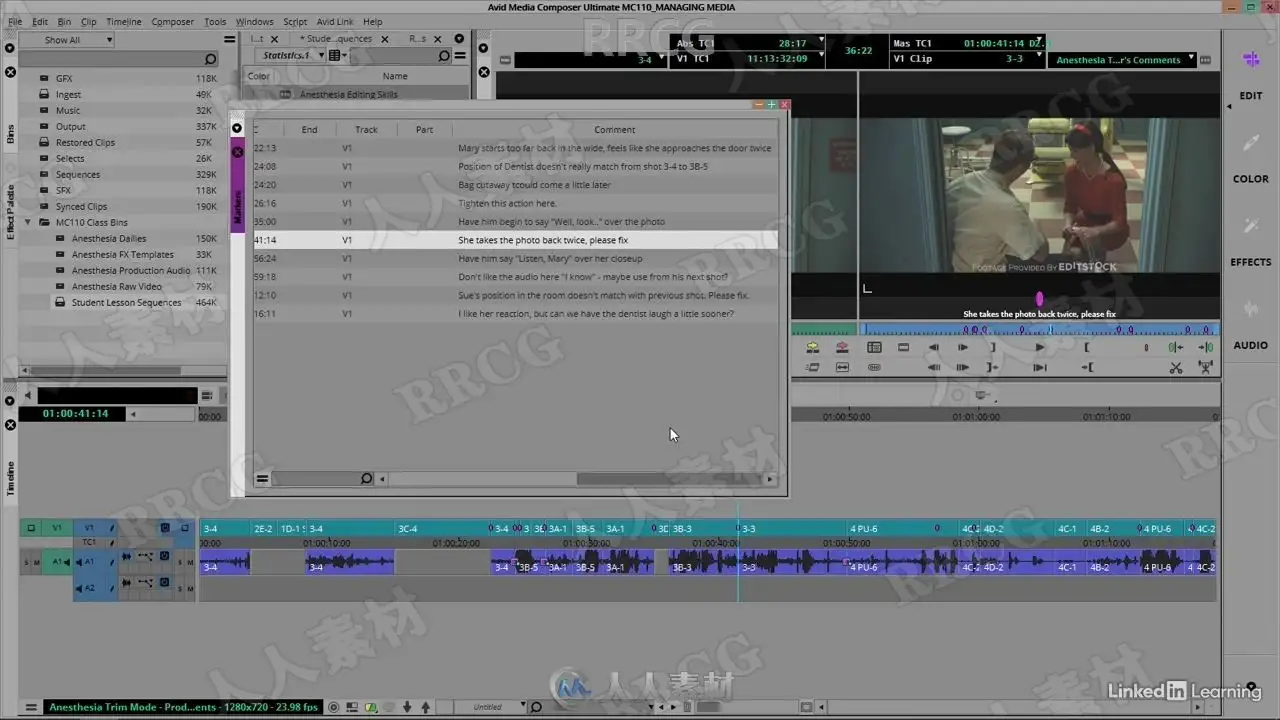Open the Abs TC1 timecode display dropdown
This screenshot has height=720, width=1280.
(821, 41)
